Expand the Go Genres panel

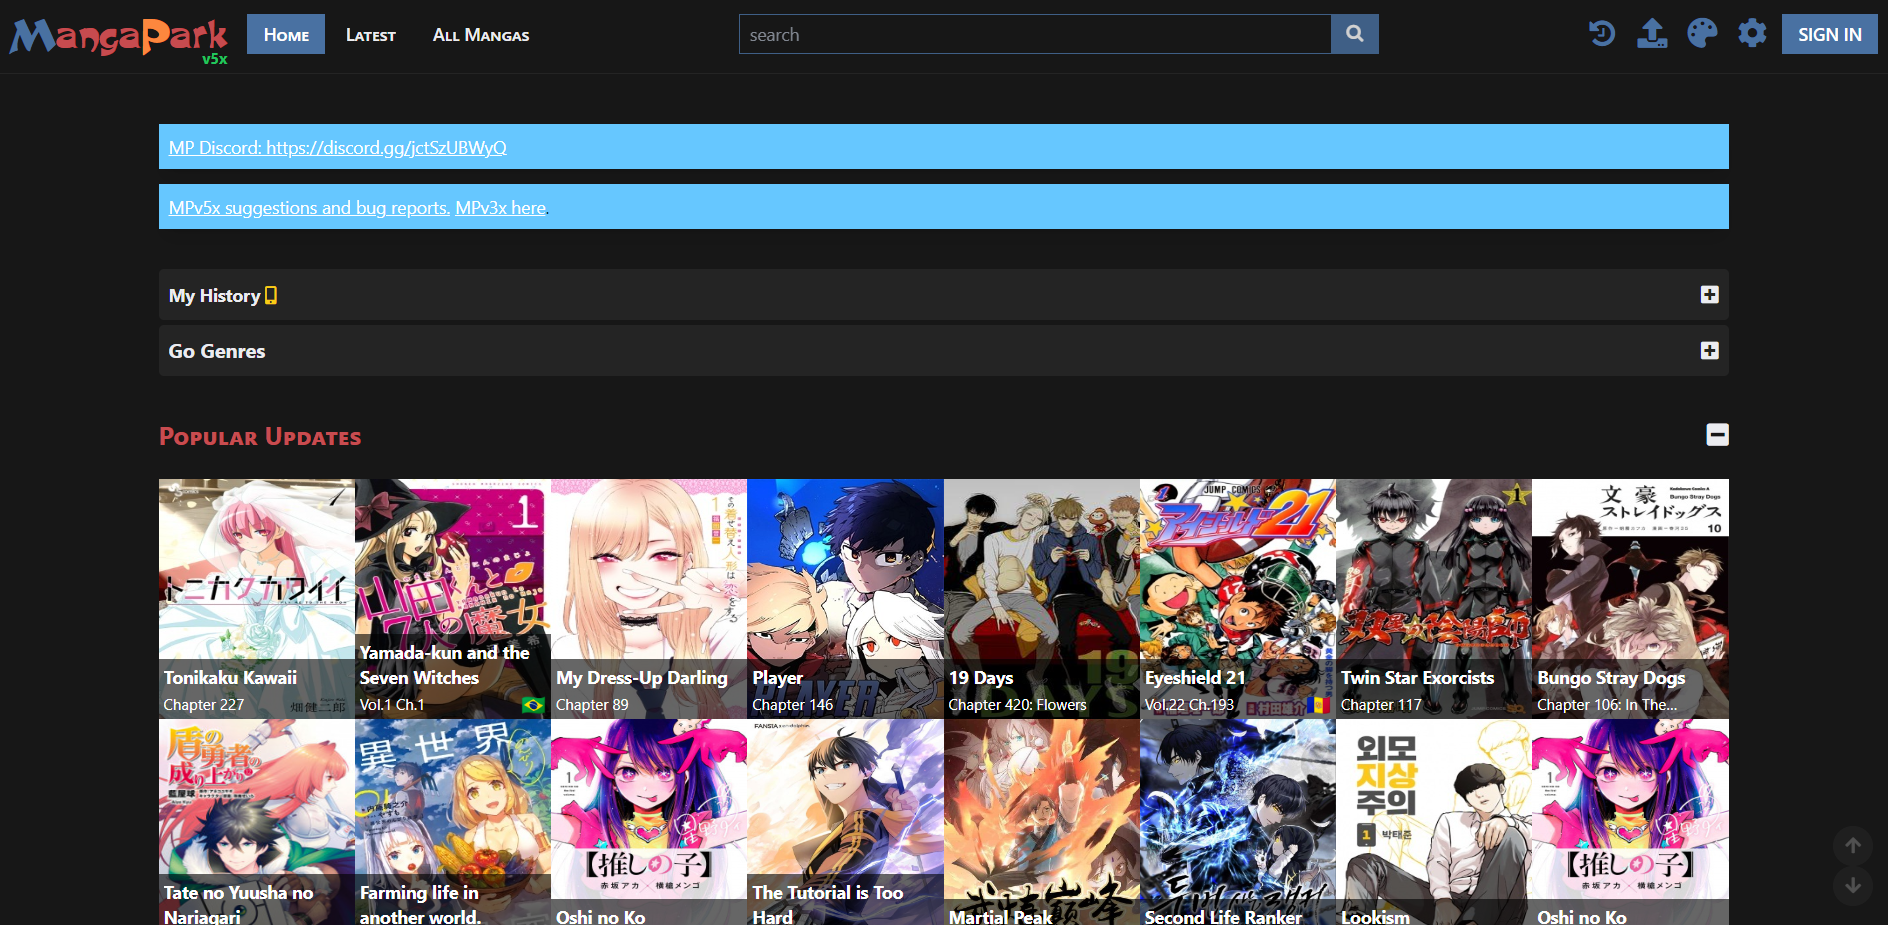coord(1709,351)
